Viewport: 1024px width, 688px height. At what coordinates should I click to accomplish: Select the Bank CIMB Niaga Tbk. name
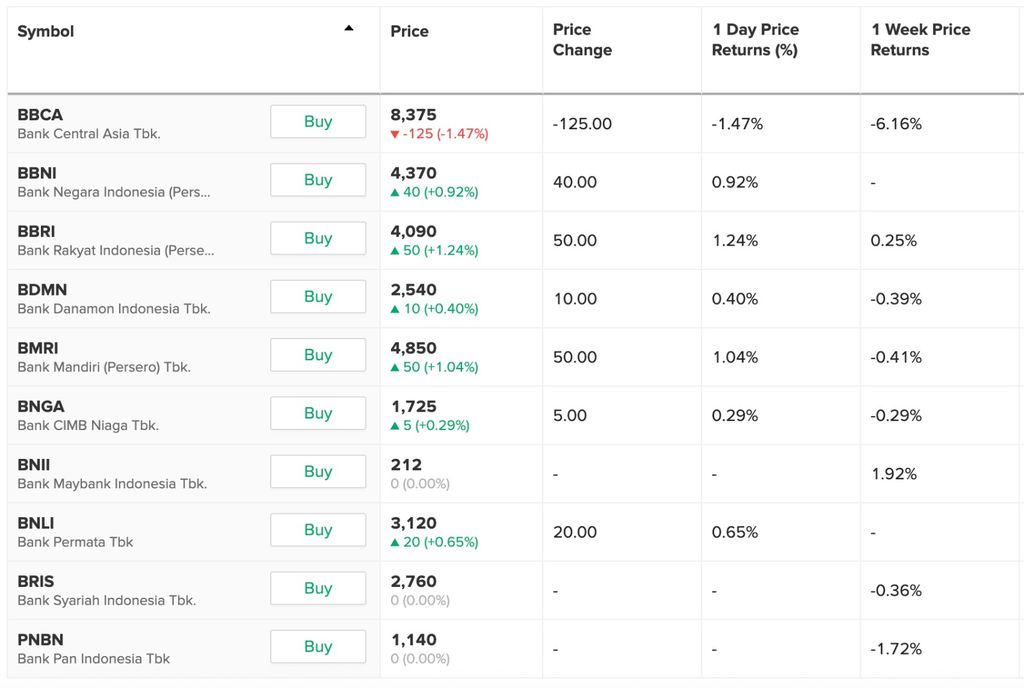pyautogui.click(x=88, y=426)
